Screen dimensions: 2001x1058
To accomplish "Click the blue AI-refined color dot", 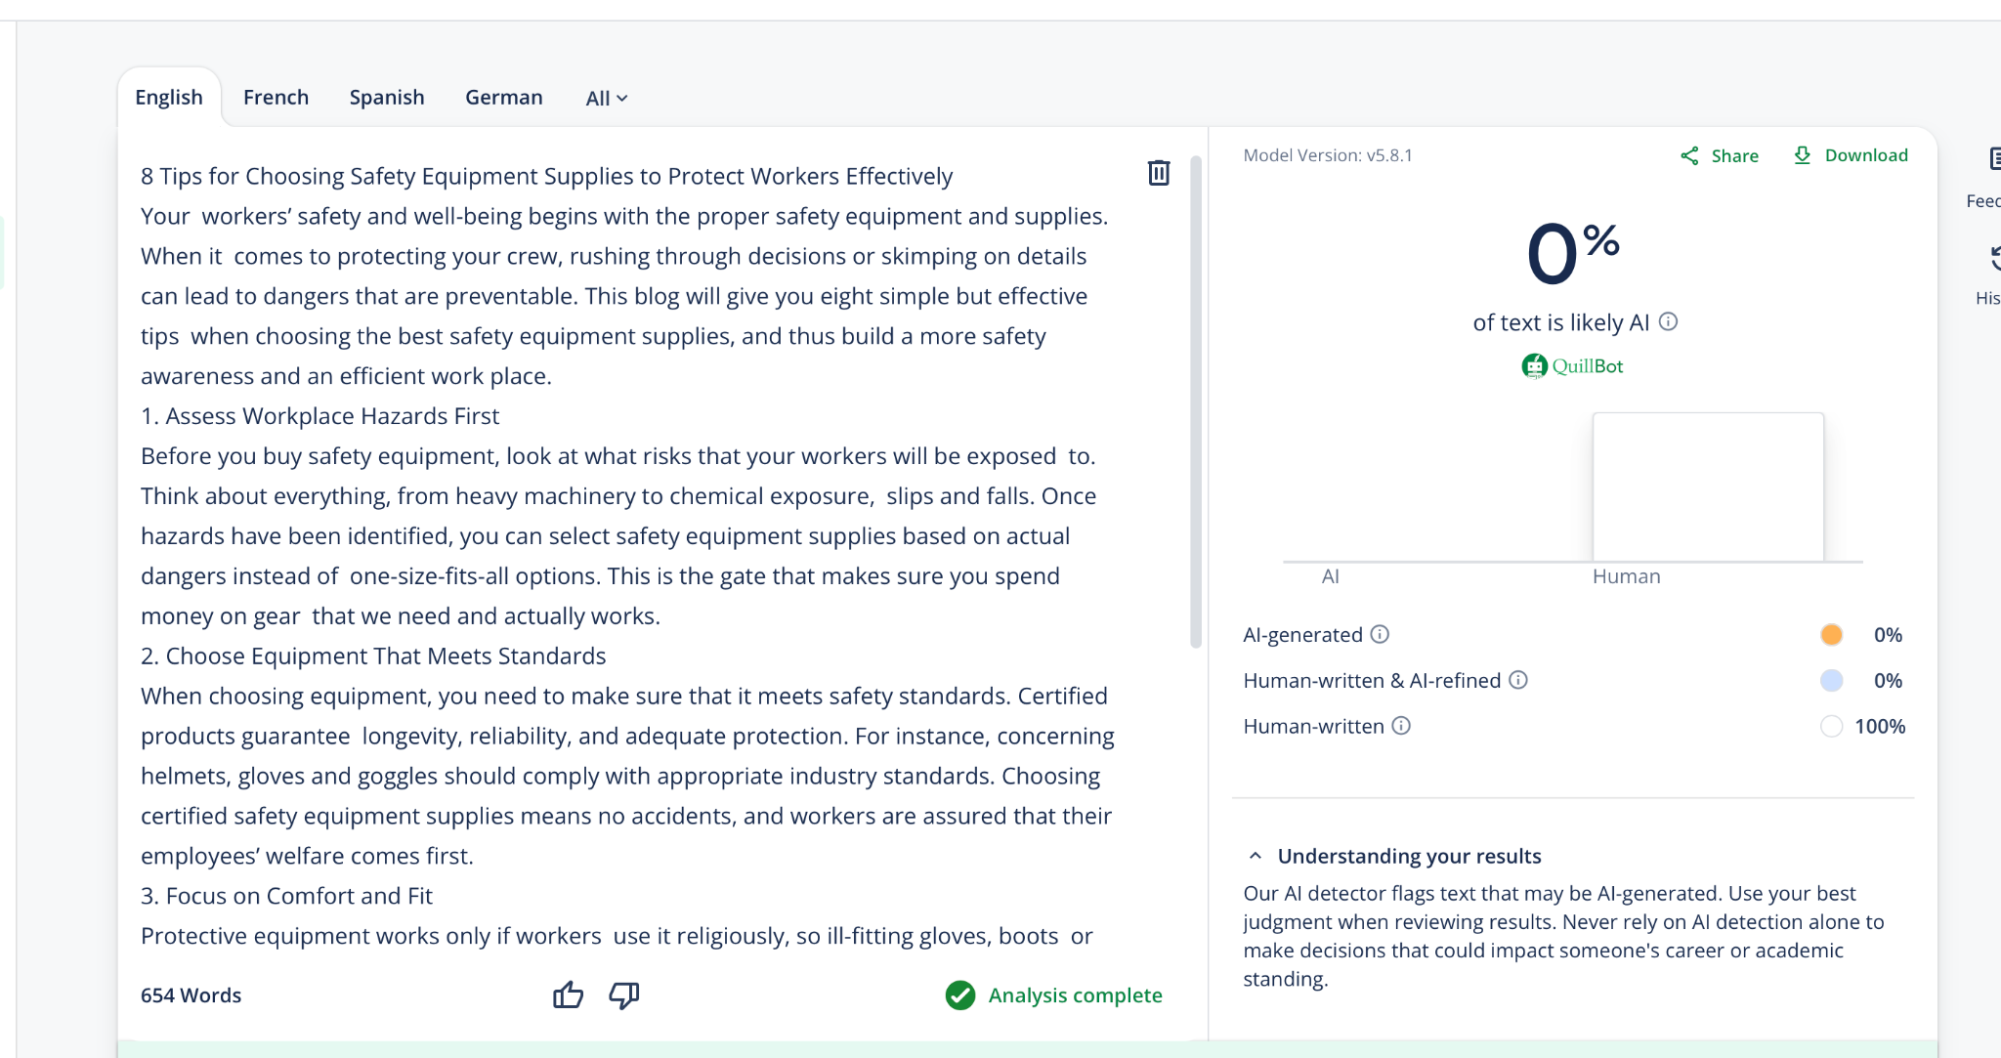I will pyautogui.click(x=1831, y=681).
